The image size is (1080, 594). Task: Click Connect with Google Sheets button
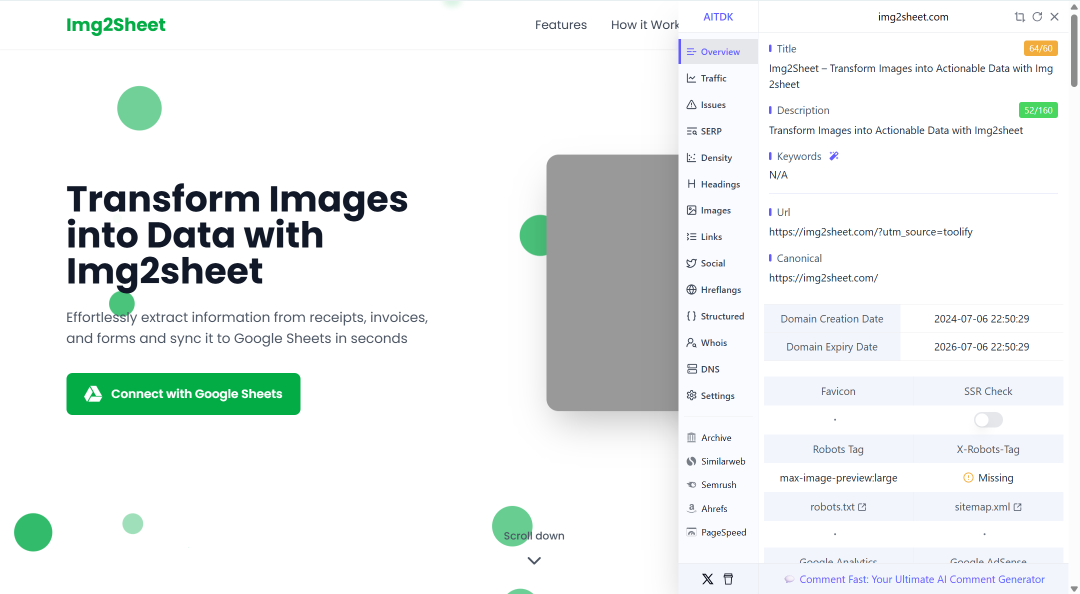point(183,394)
